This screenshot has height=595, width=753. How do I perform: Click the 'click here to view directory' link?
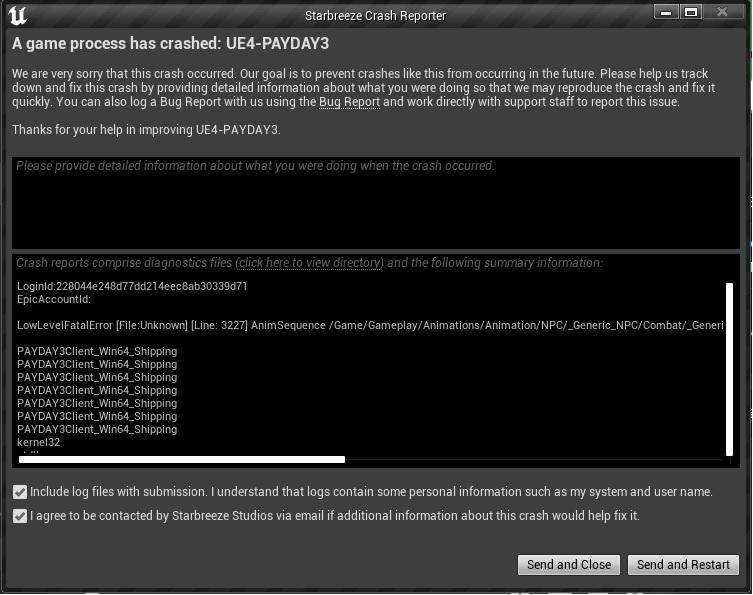(x=310, y=263)
